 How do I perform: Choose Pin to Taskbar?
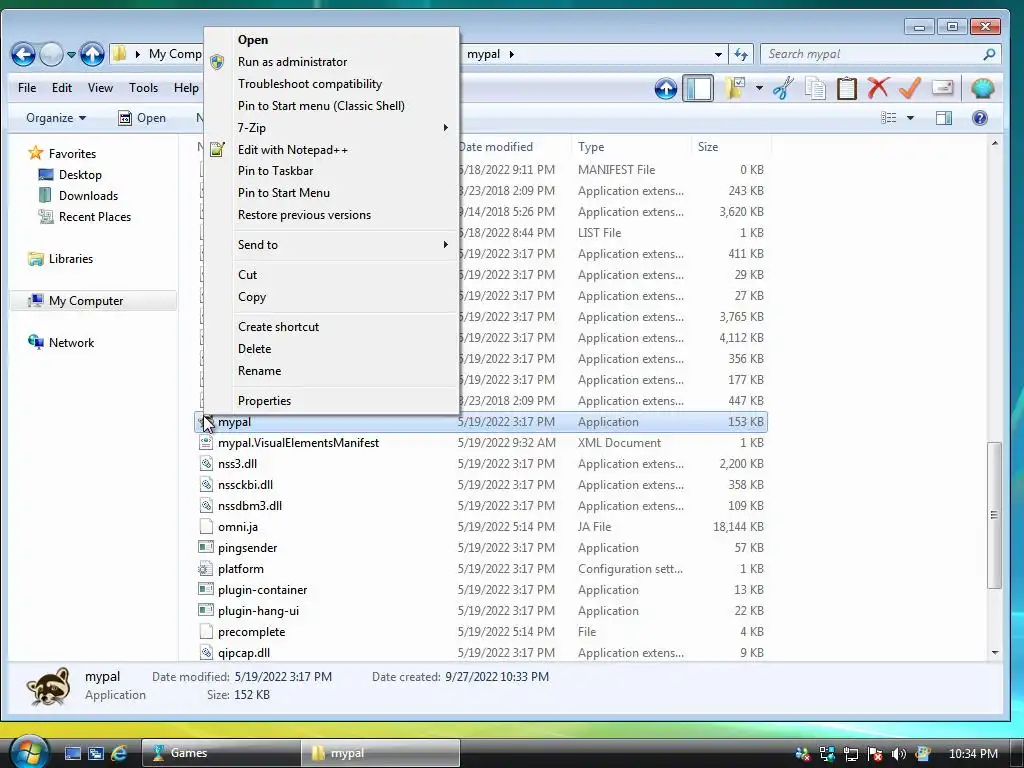(x=332, y=171)
